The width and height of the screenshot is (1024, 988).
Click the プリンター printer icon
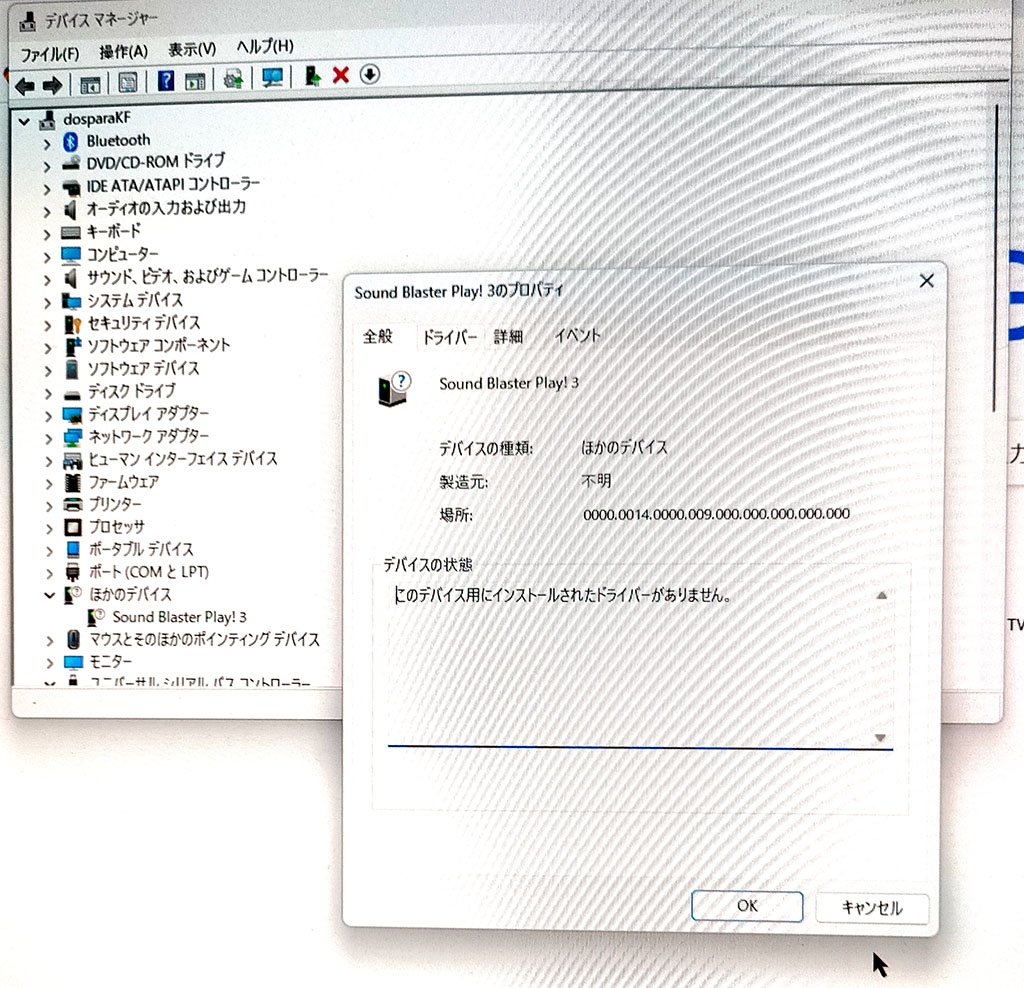click(x=72, y=505)
